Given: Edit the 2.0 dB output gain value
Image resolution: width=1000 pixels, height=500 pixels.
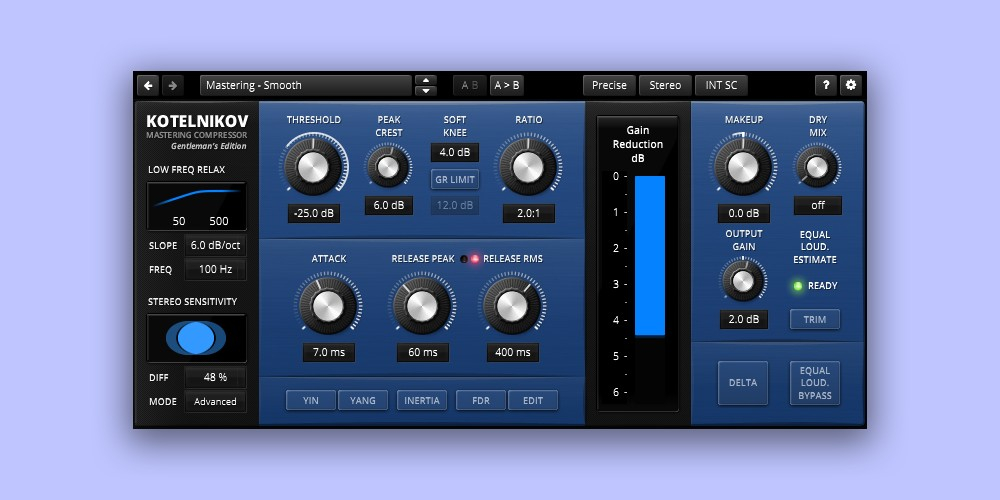Looking at the screenshot, I should point(744,320).
